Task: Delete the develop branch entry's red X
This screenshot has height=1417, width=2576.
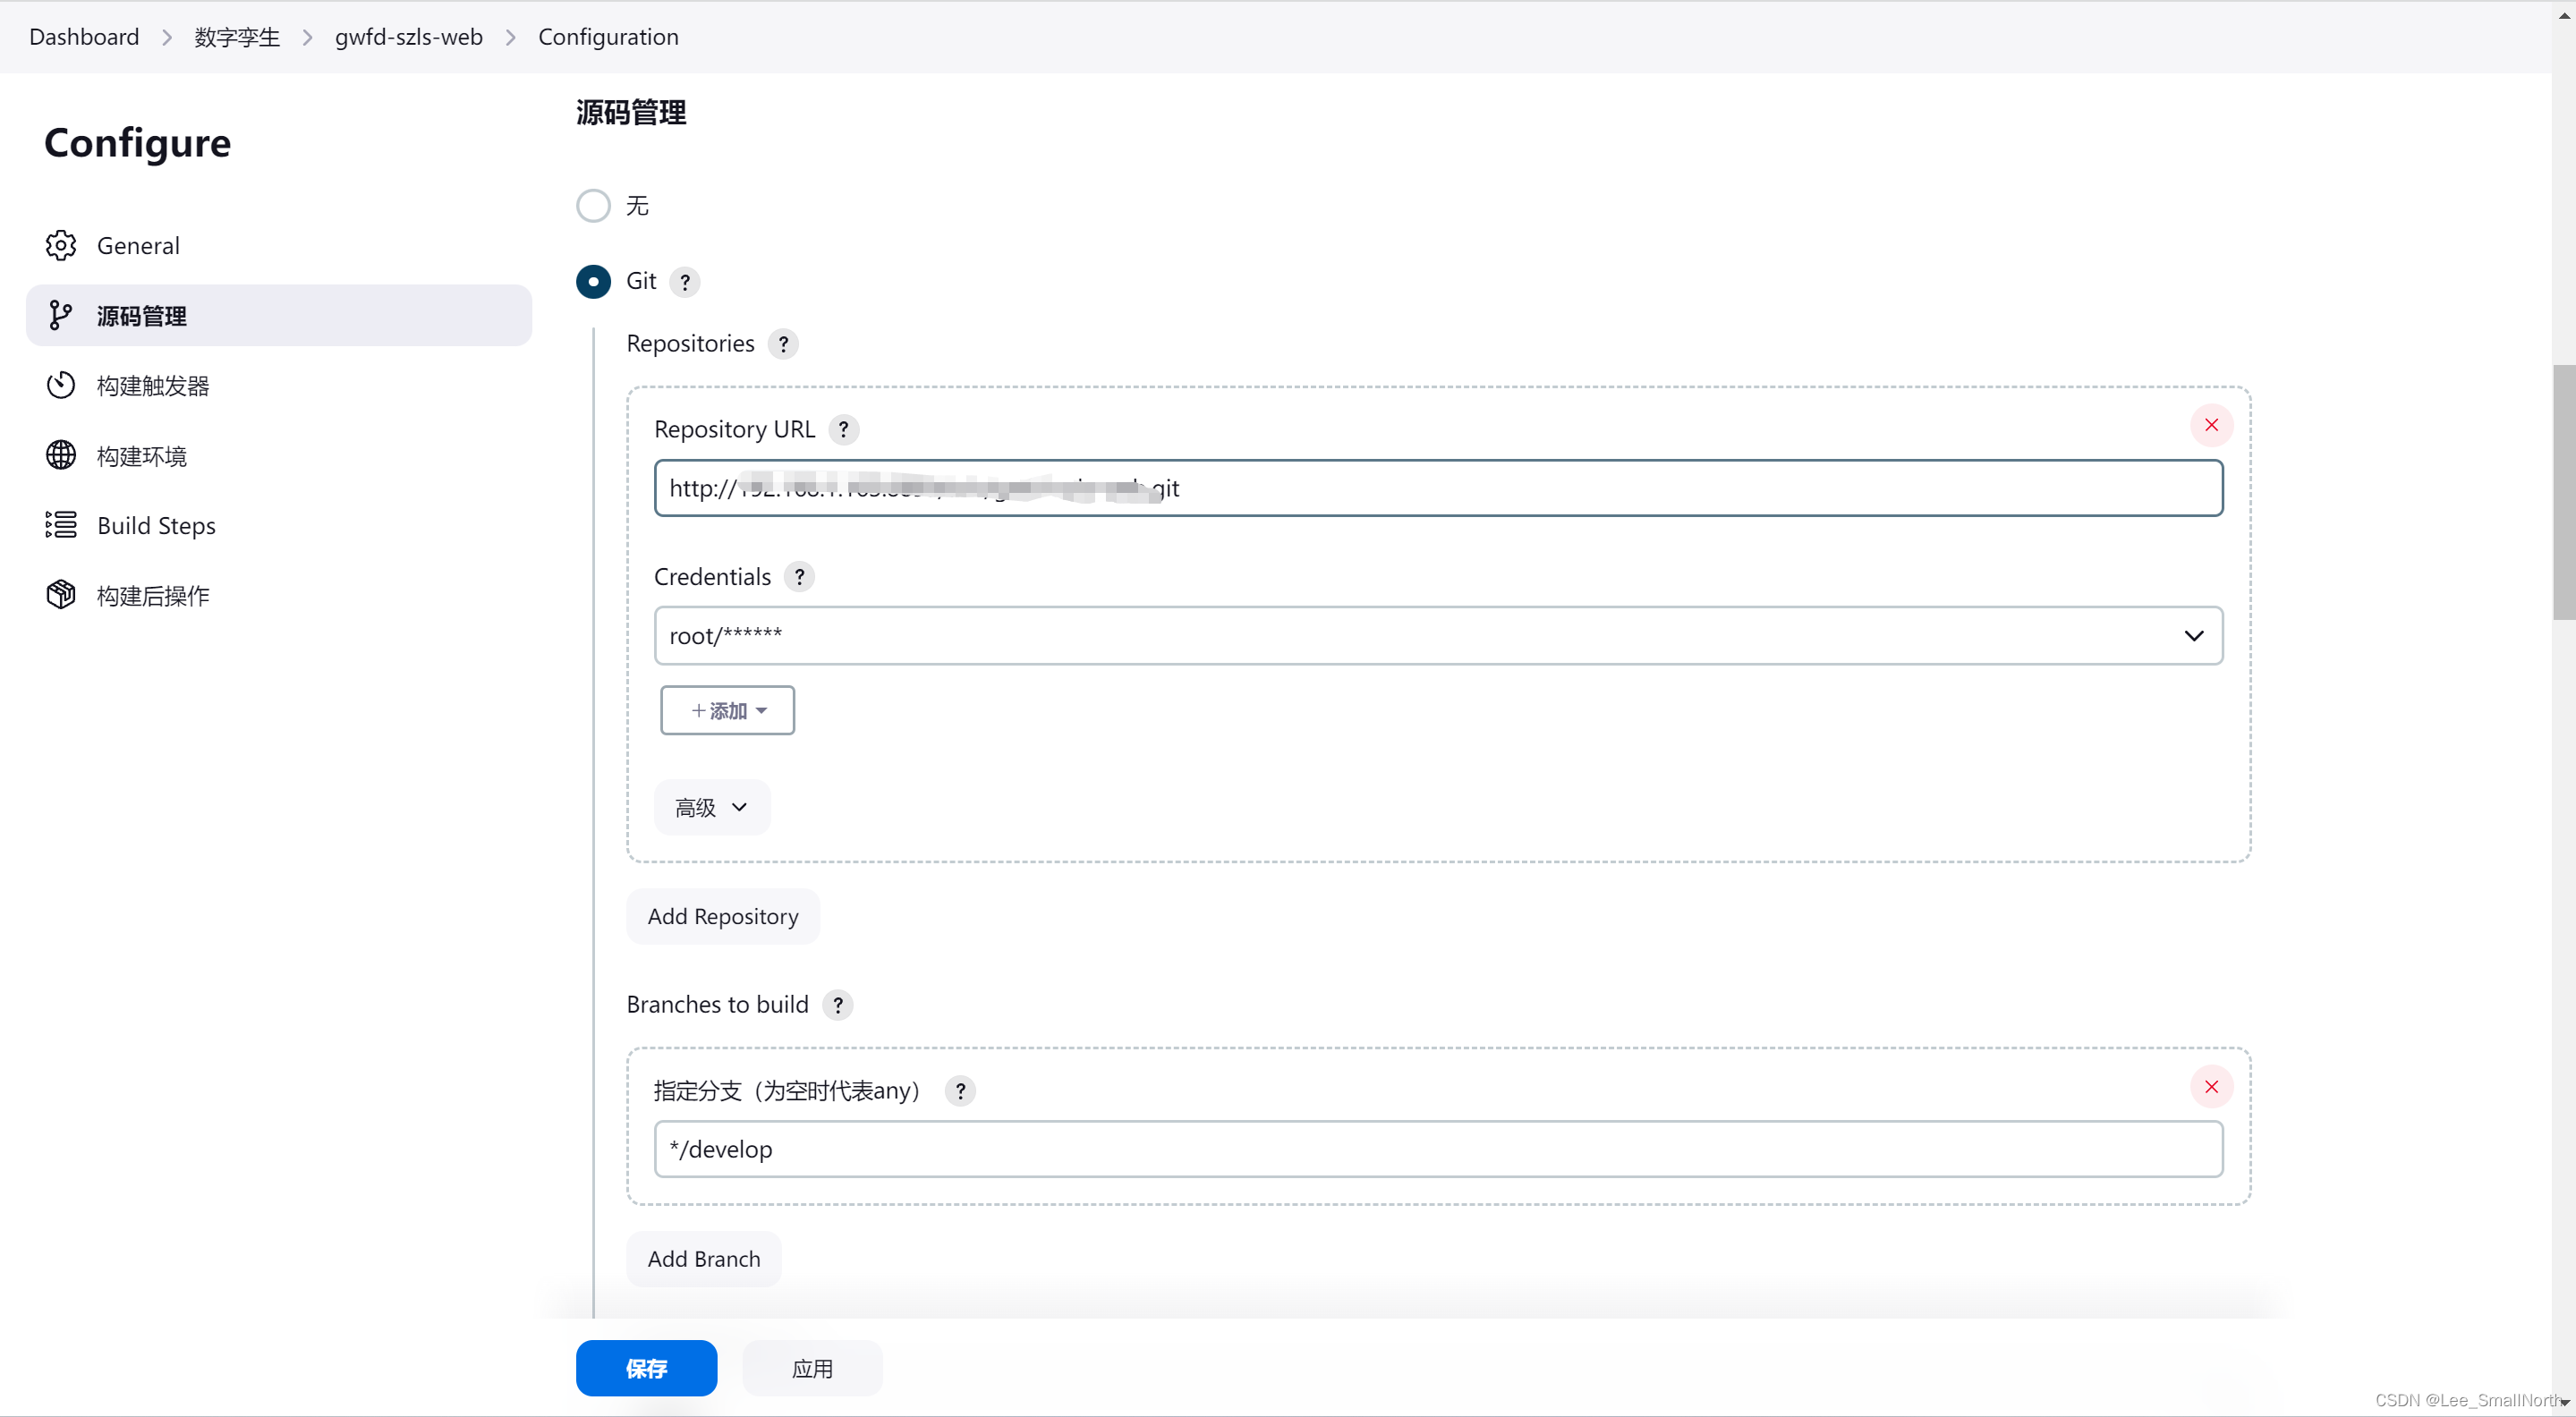Action: click(2211, 1087)
